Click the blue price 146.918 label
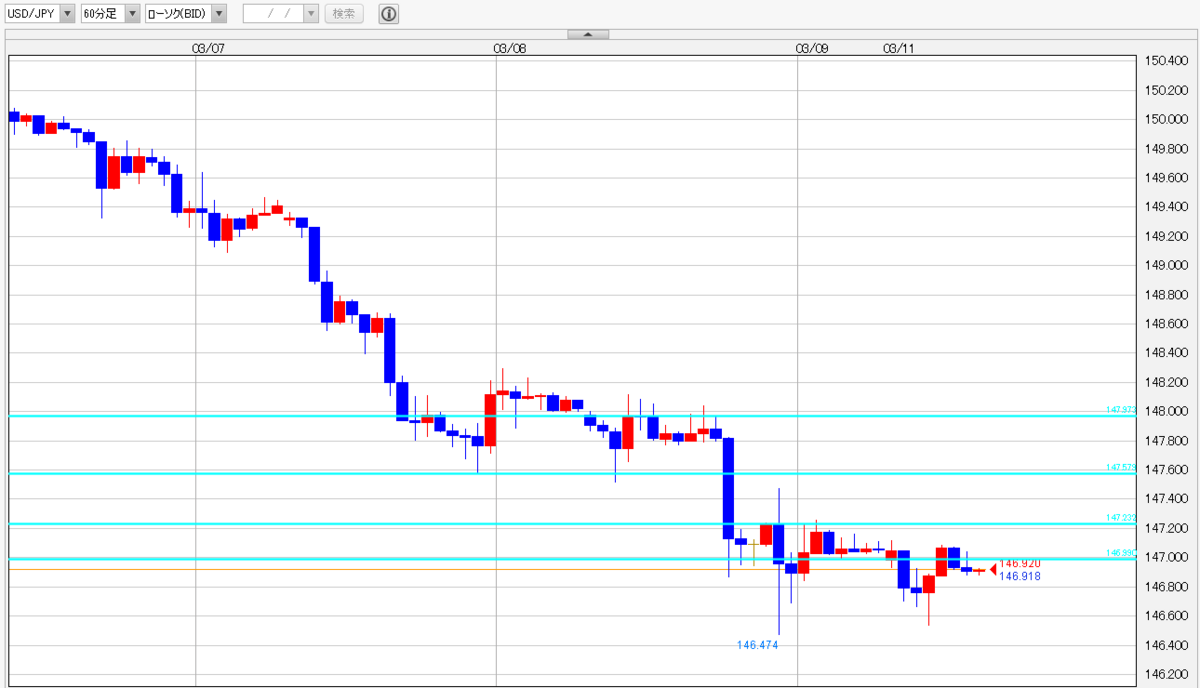Image resolution: width=1200 pixels, height=688 pixels. pyautogui.click(x=1020, y=576)
